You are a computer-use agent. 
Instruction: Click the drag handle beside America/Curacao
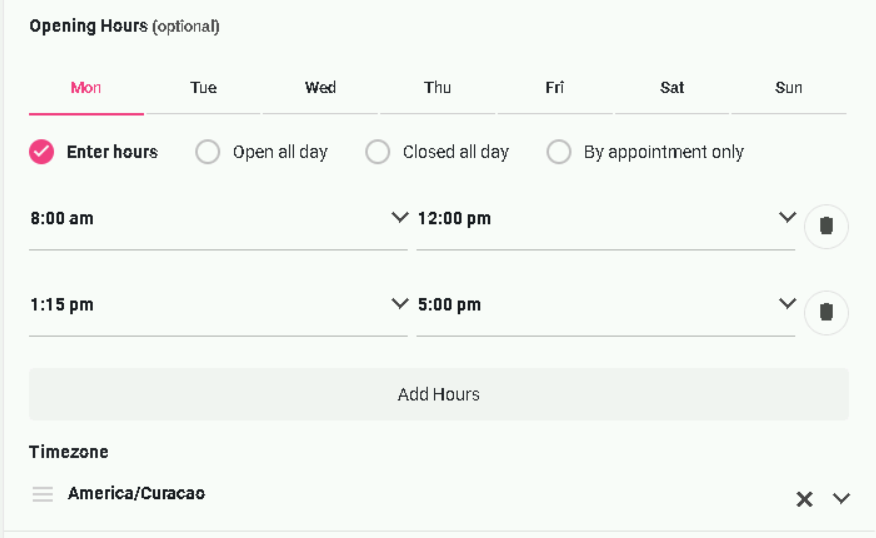[x=42, y=494]
